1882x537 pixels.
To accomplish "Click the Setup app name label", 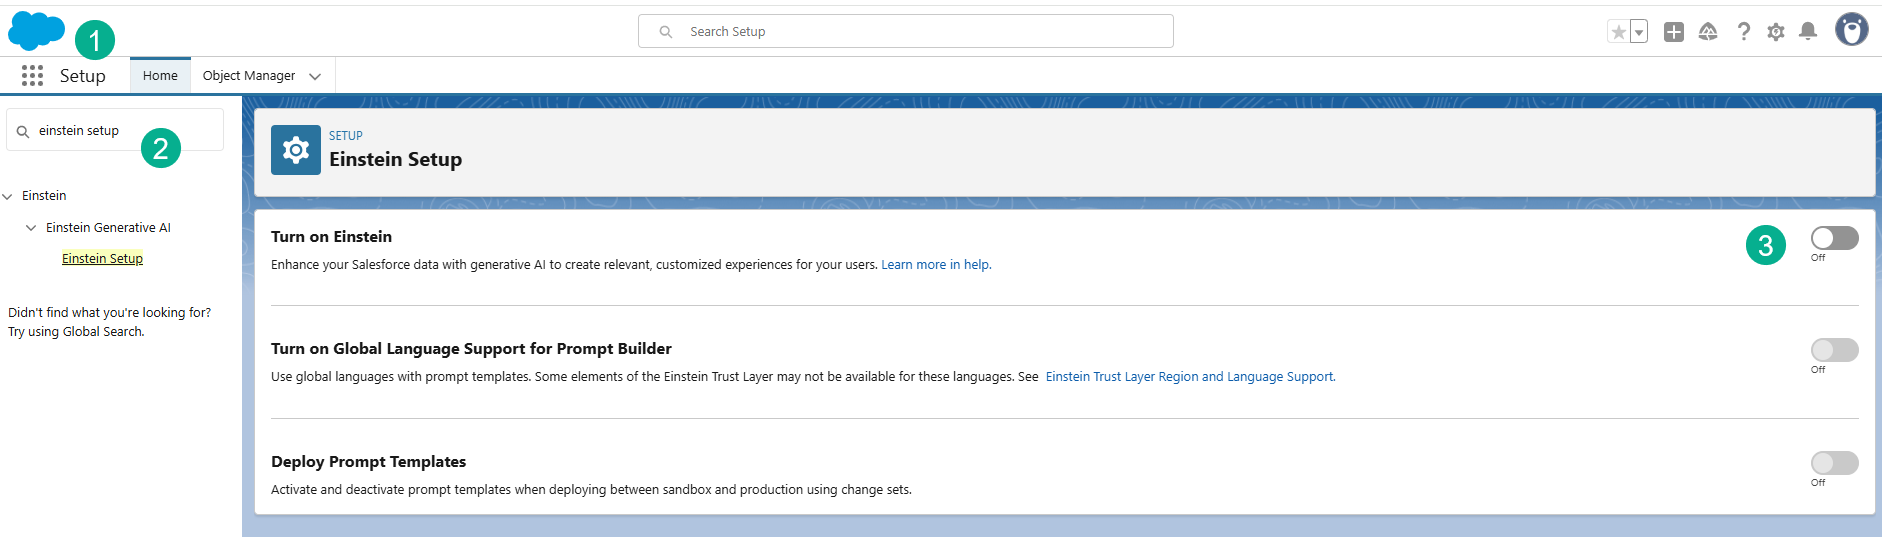I will [x=83, y=76].
